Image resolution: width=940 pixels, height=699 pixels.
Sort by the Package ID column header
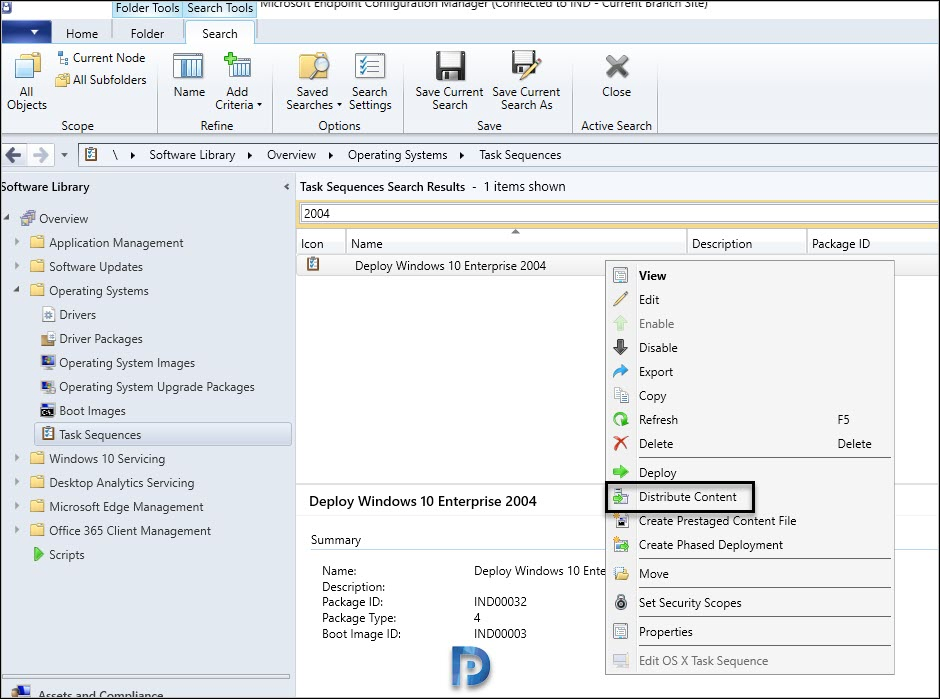point(872,243)
